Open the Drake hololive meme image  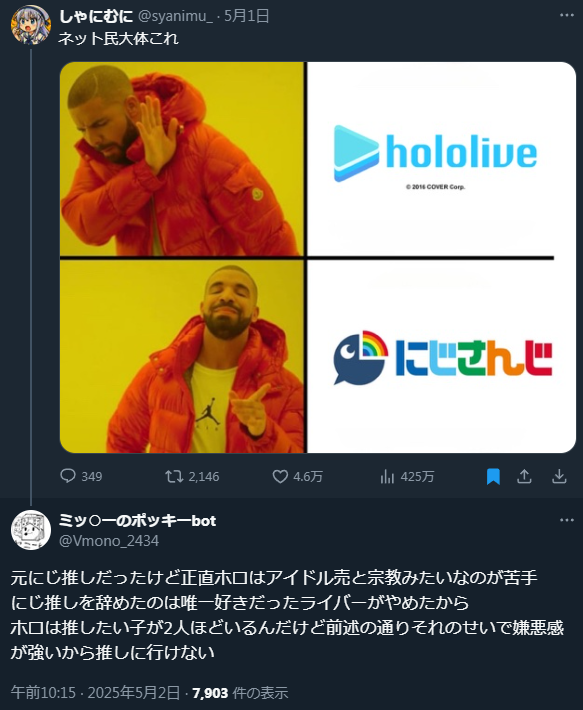(318, 257)
